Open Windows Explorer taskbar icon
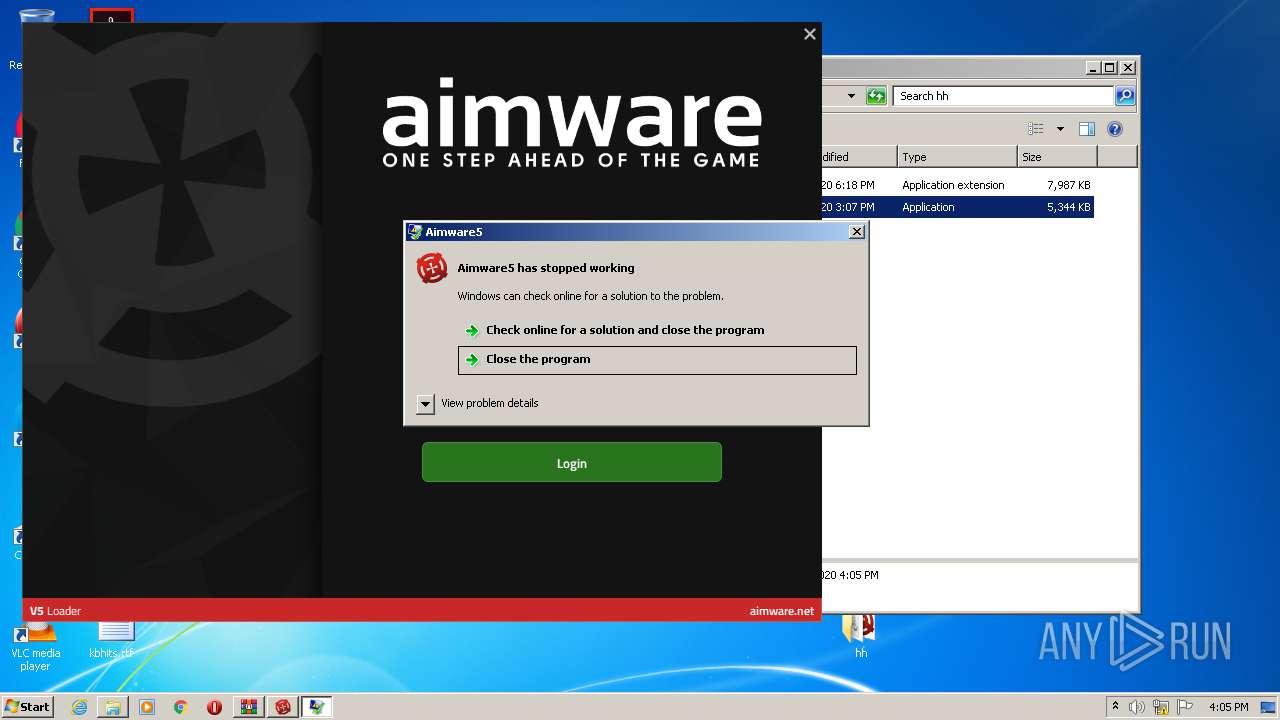The height and width of the screenshot is (720, 1280). (113, 707)
